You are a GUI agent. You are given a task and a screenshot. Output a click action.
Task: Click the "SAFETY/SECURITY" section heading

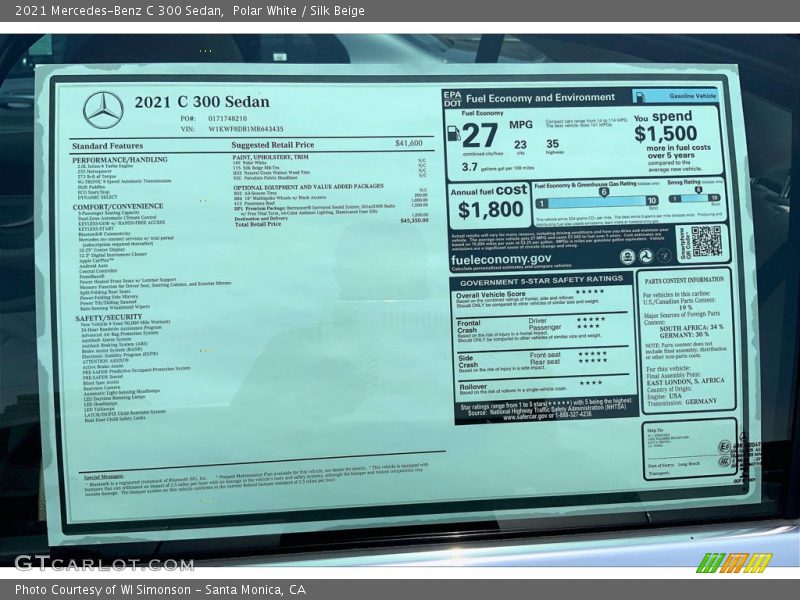(x=109, y=318)
